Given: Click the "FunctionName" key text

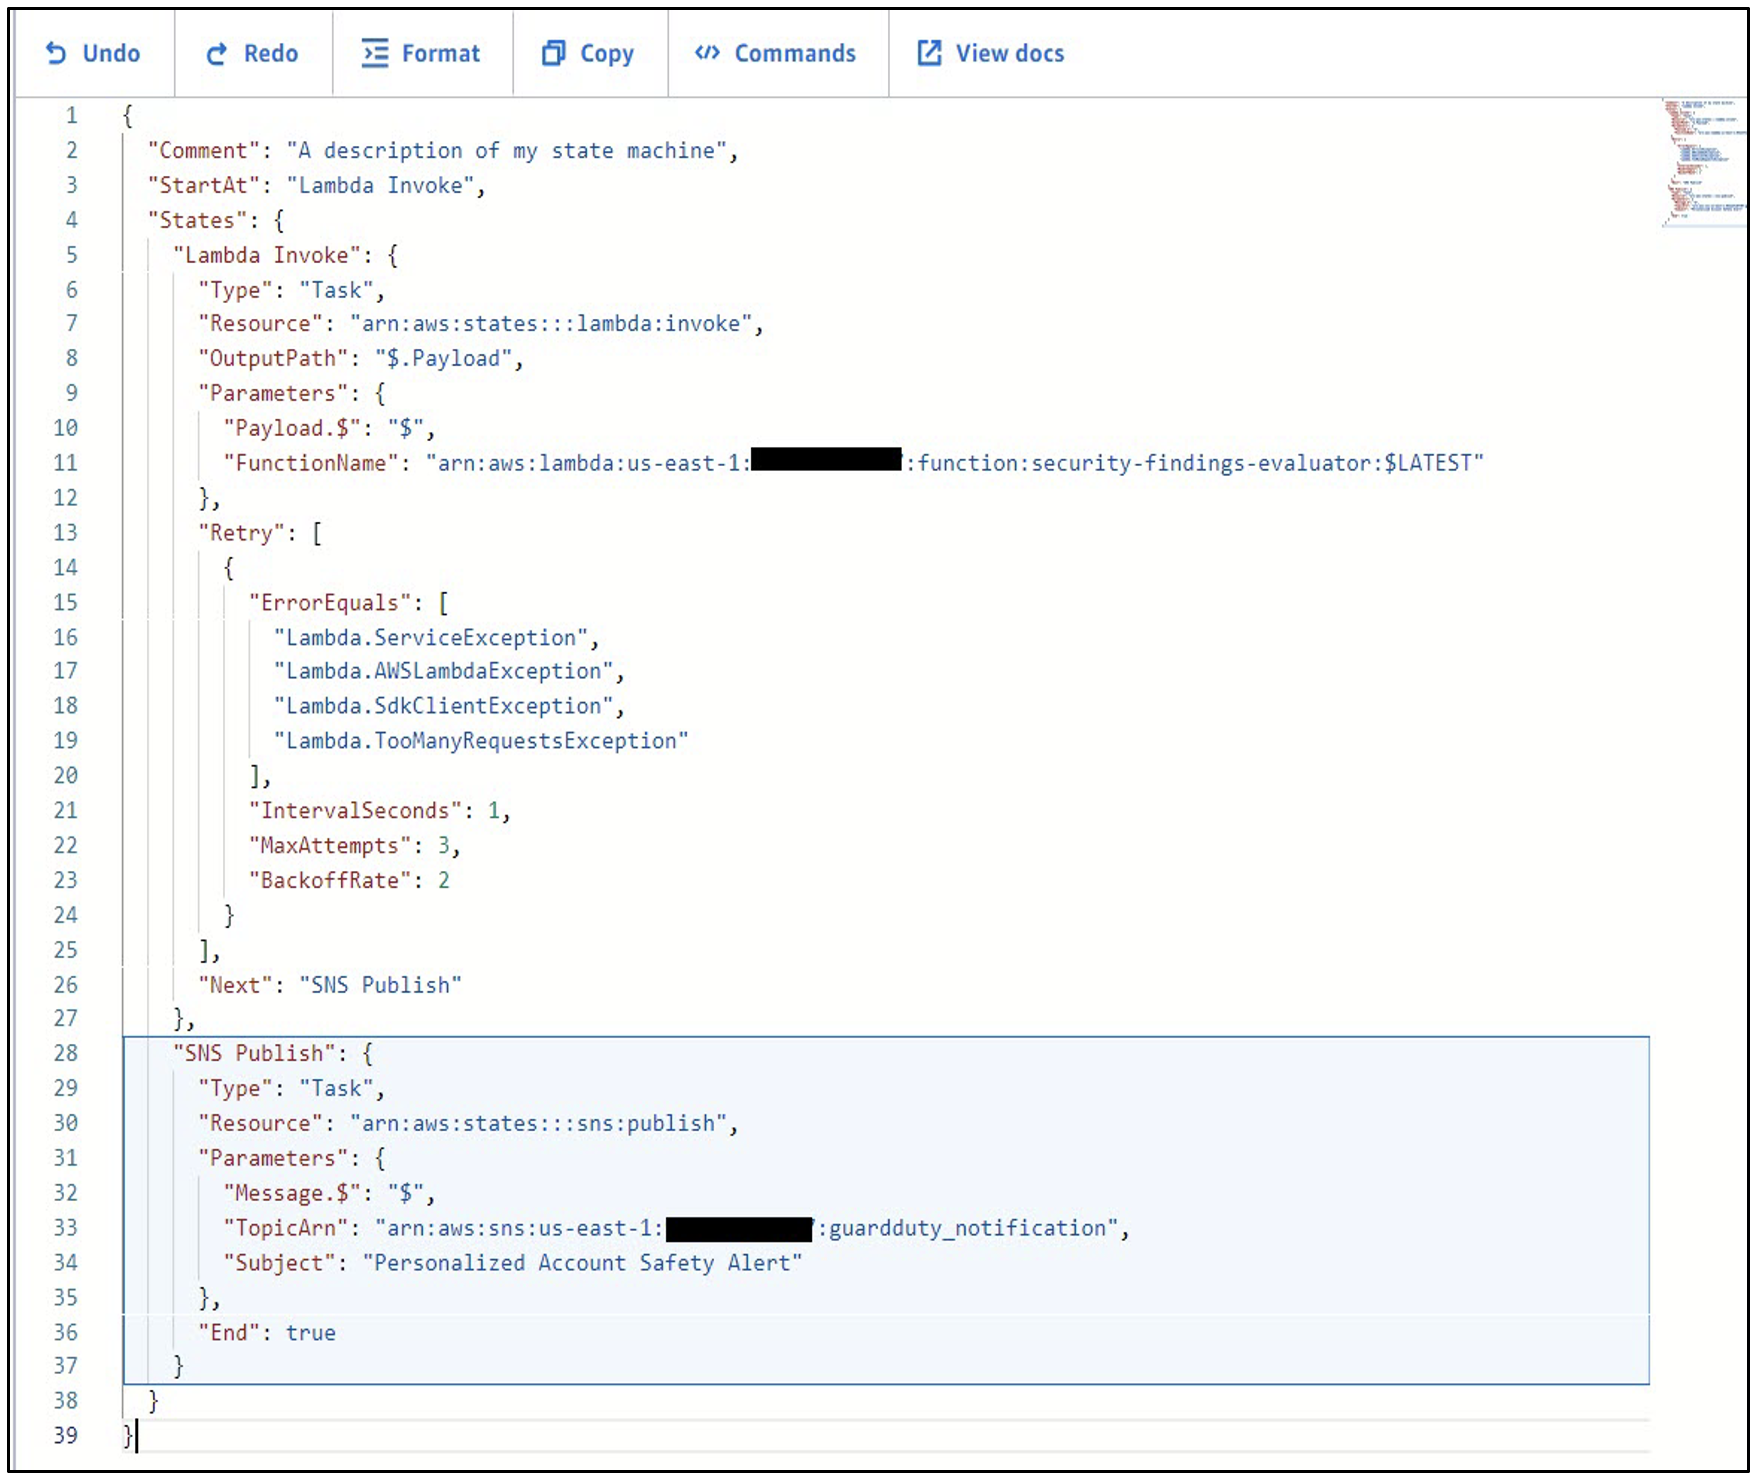Looking at the screenshot, I should click(x=311, y=463).
